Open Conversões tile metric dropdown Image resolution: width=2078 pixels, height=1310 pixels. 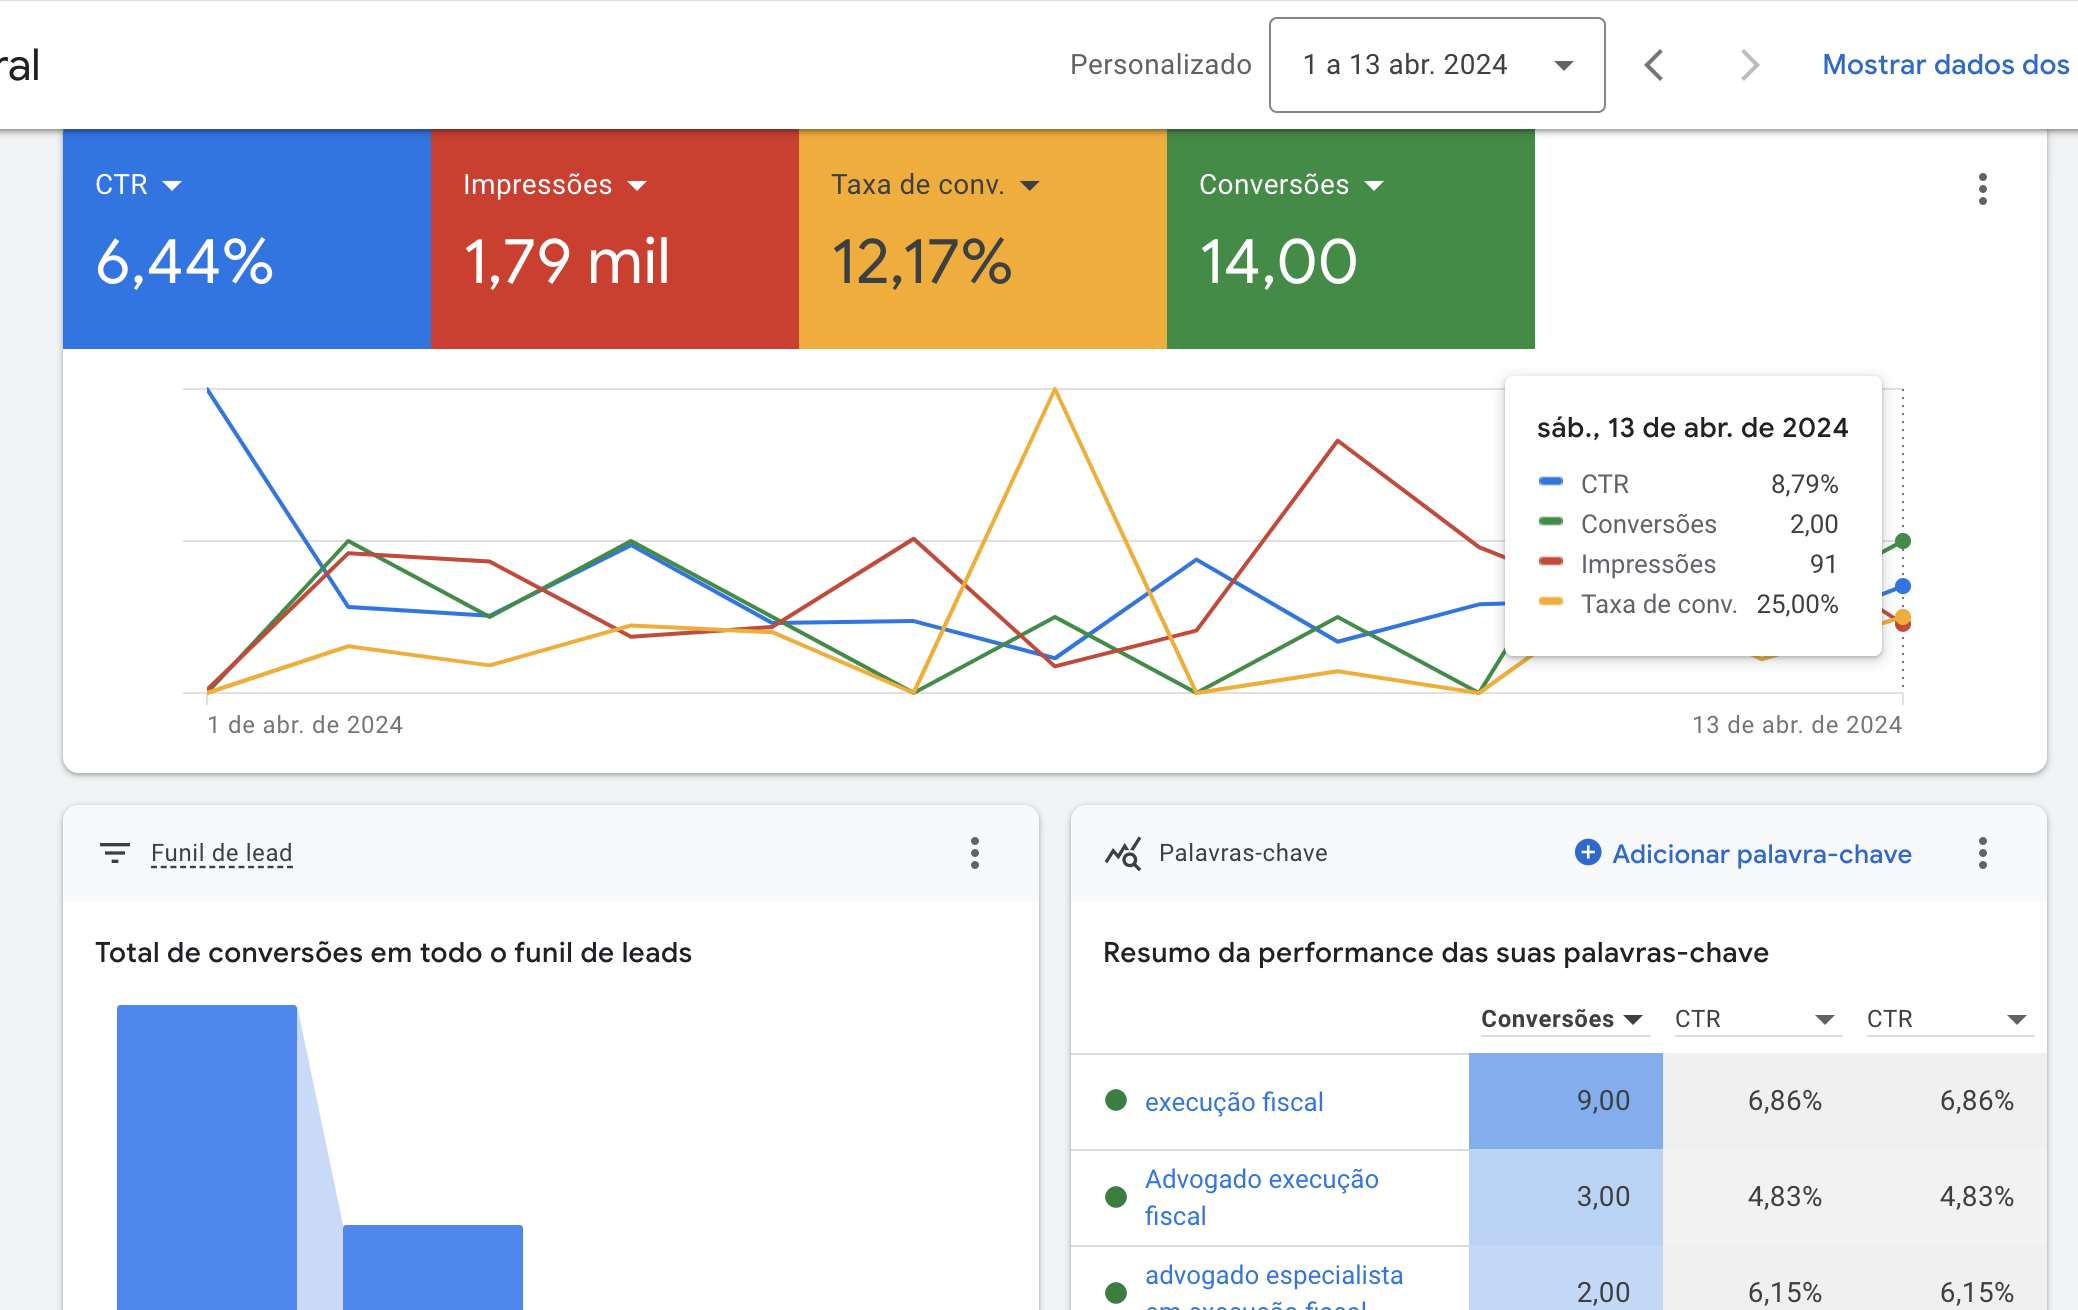tap(1374, 185)
